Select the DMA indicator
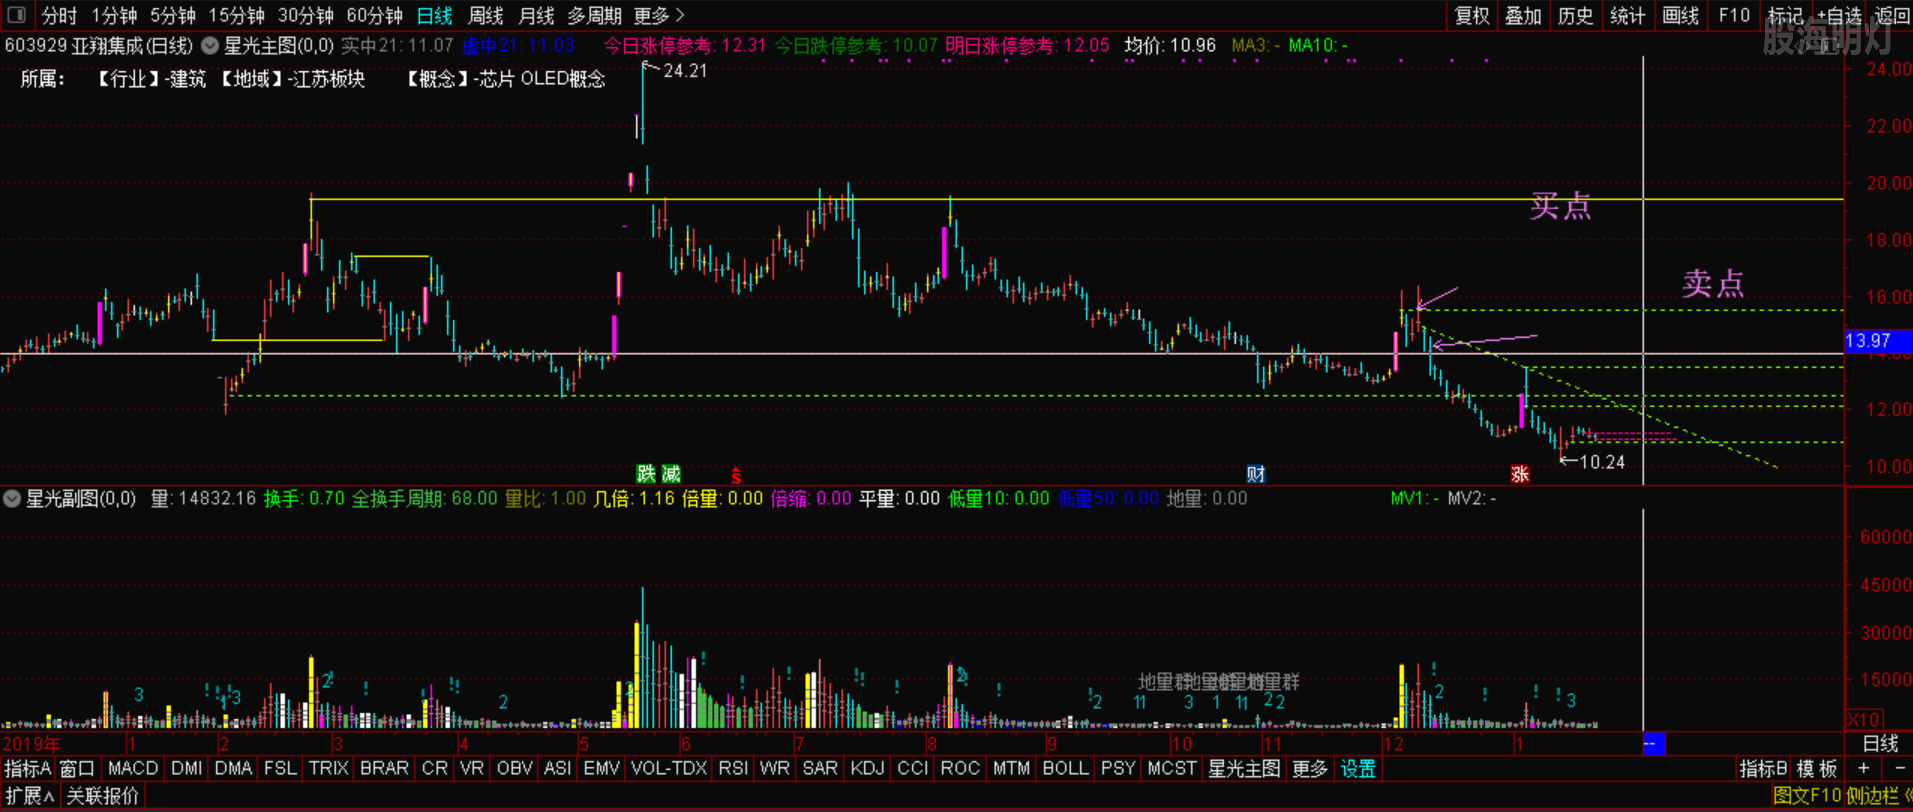 tap(233, 768)
